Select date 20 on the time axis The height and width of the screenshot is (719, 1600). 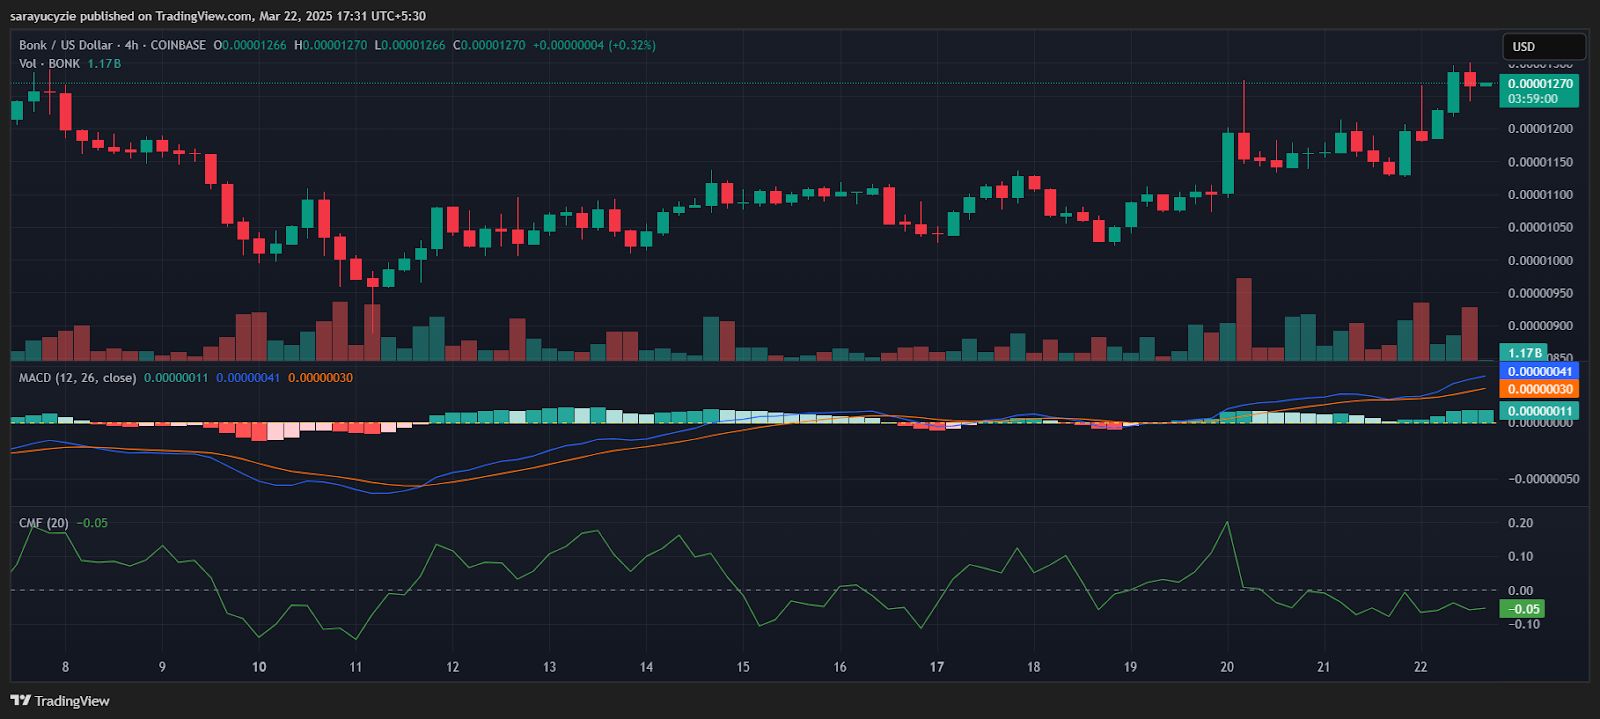[1227, 667]
